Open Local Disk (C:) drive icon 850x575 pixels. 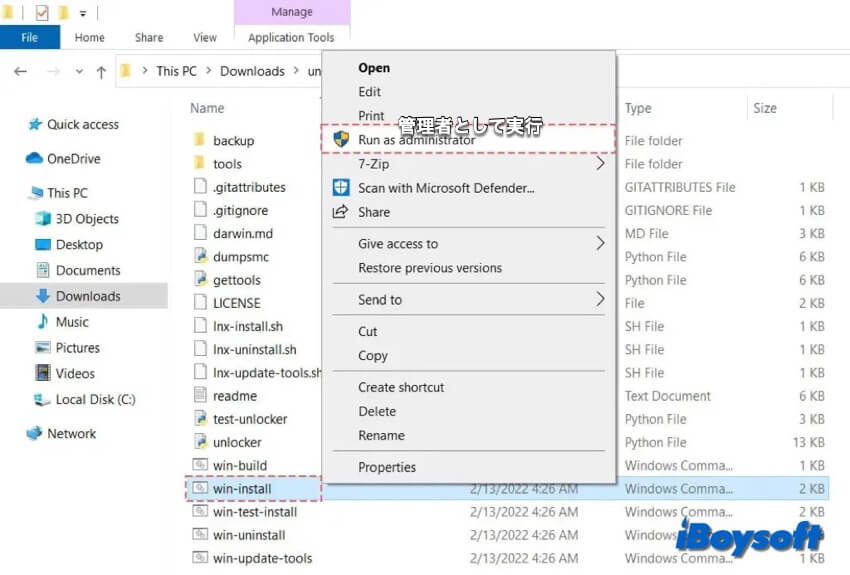(42, 399)
